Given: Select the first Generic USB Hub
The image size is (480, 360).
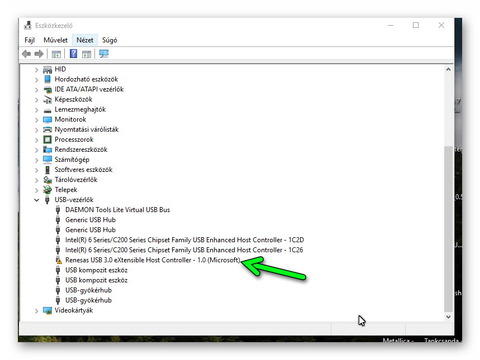Looking at the screenshot, I should 90,220.
